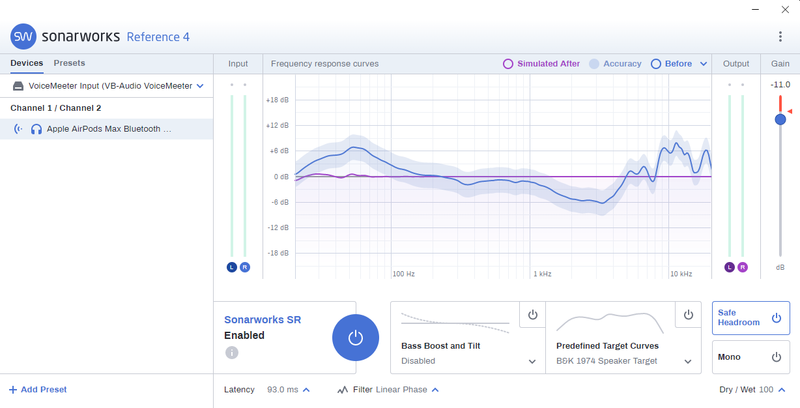This screenshot has height=408, width=800.
Task: Click the Filter waveform icon
Action: (x=342, y=390)
